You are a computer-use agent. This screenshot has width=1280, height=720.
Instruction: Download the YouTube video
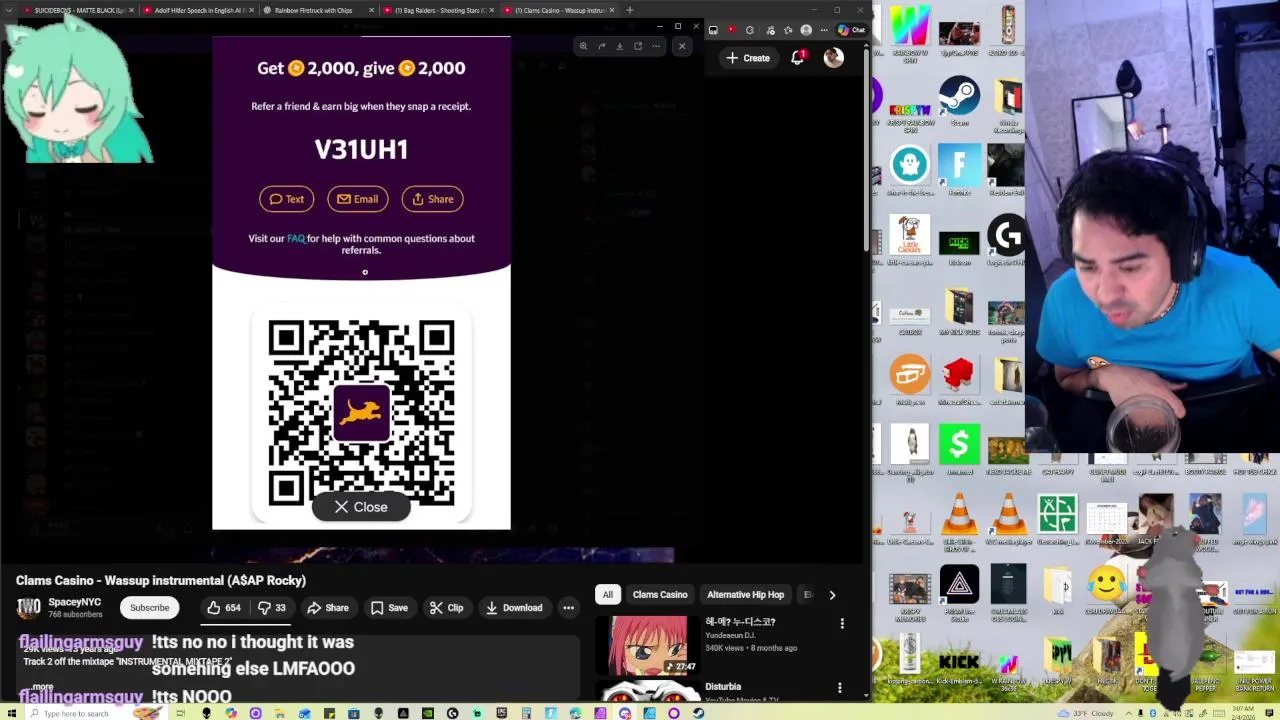pos(513,608)
